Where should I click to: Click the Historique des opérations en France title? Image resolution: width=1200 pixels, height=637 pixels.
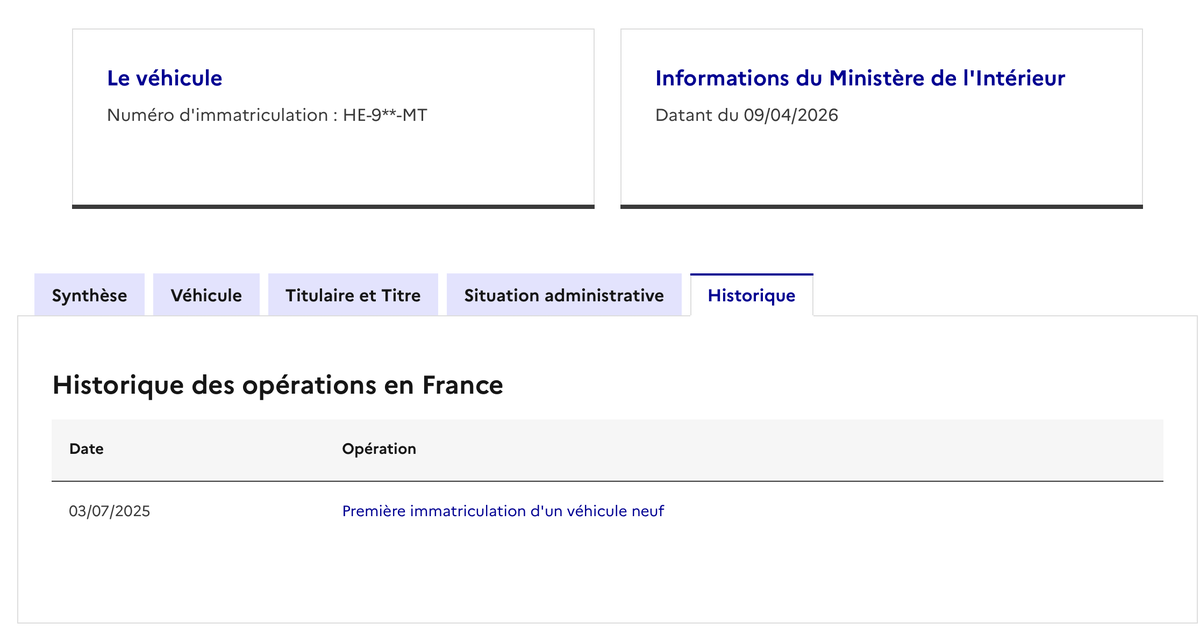[x=277, y=385]
